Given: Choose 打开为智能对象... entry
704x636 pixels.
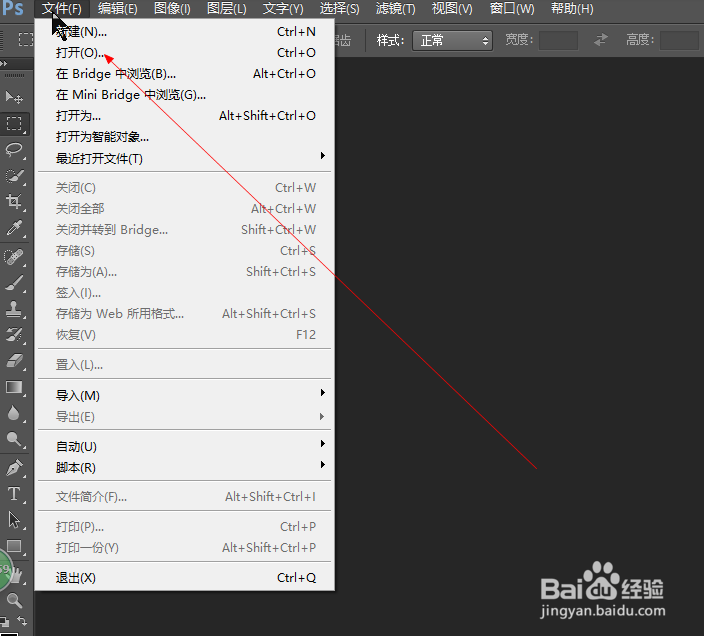Looking at the screenshot, I should (x=185, y=137).
